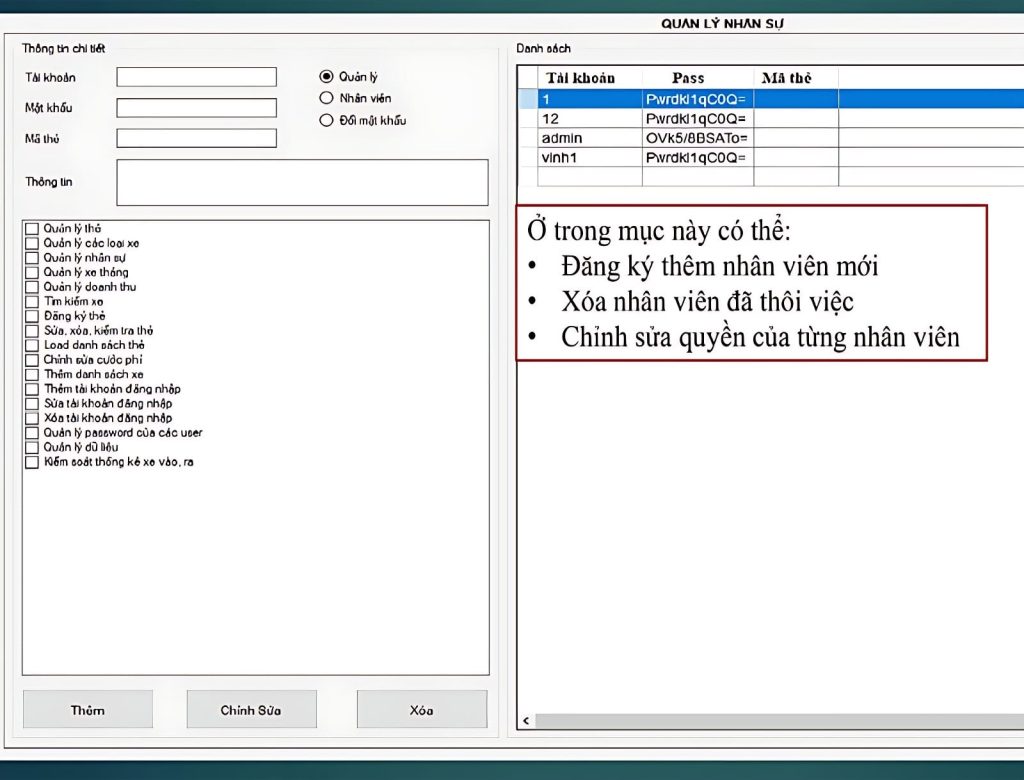Enable "Xóa tài khoản đăng nhập" permission
Screen dimensions: 1024x780
pyautogui.click(x=31, y=417)
